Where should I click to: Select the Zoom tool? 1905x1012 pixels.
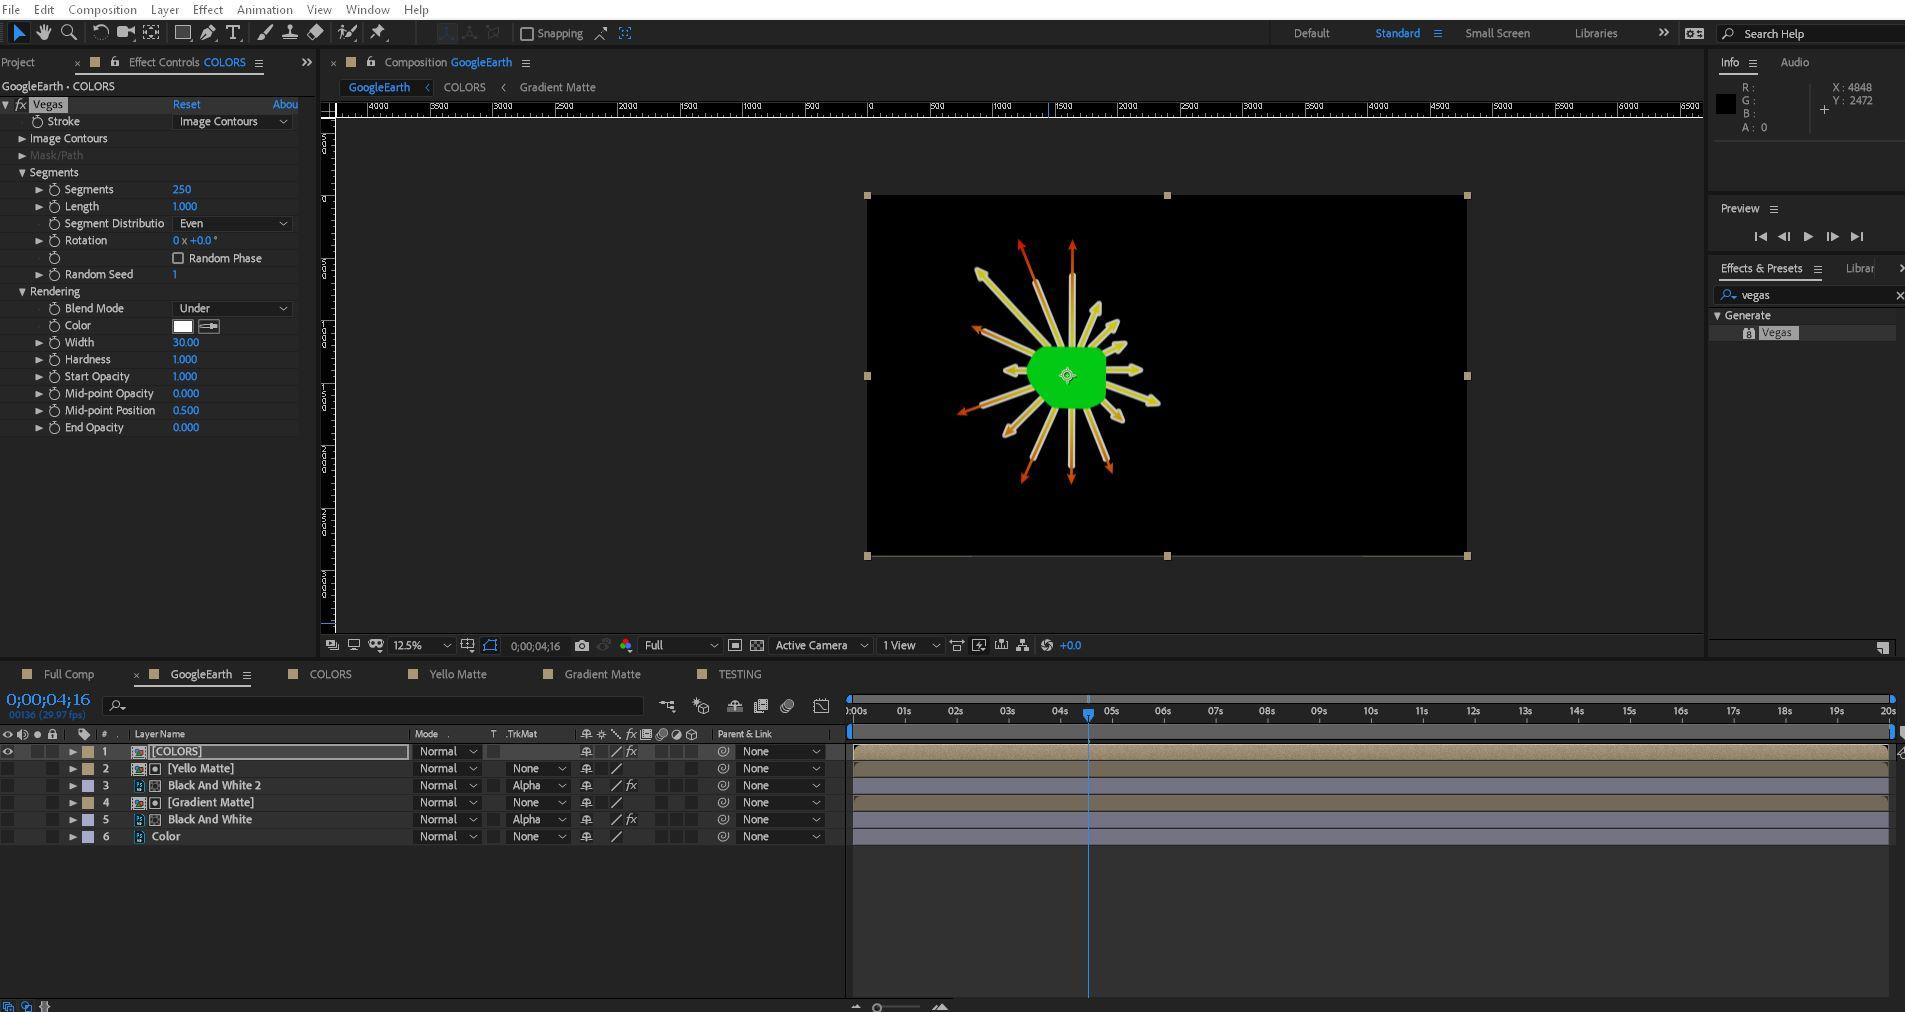coord(68,33)
